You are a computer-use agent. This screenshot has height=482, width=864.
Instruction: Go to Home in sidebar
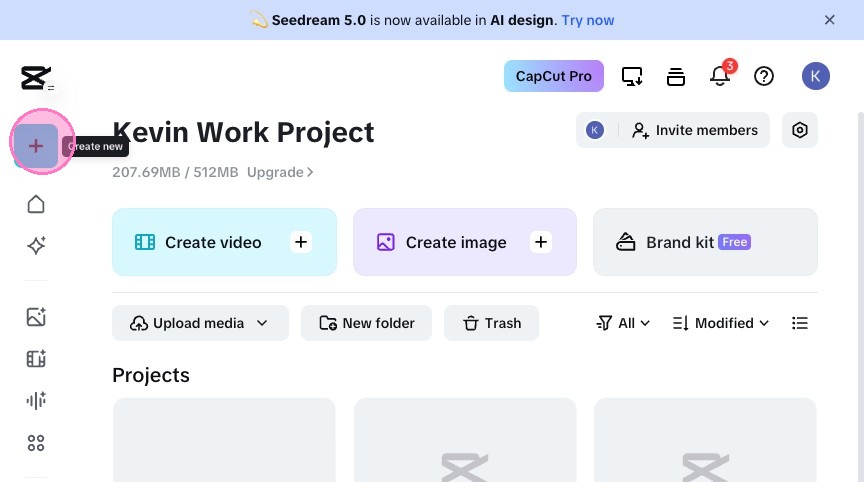click(x=36, y=204)
